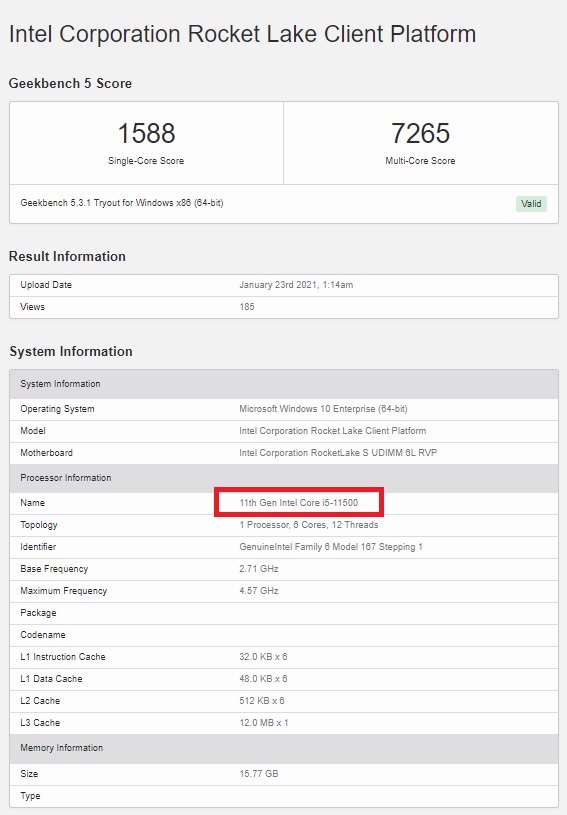Click the Geekbench 5 Score heading
567x815 pixels.
click(70, 83)
